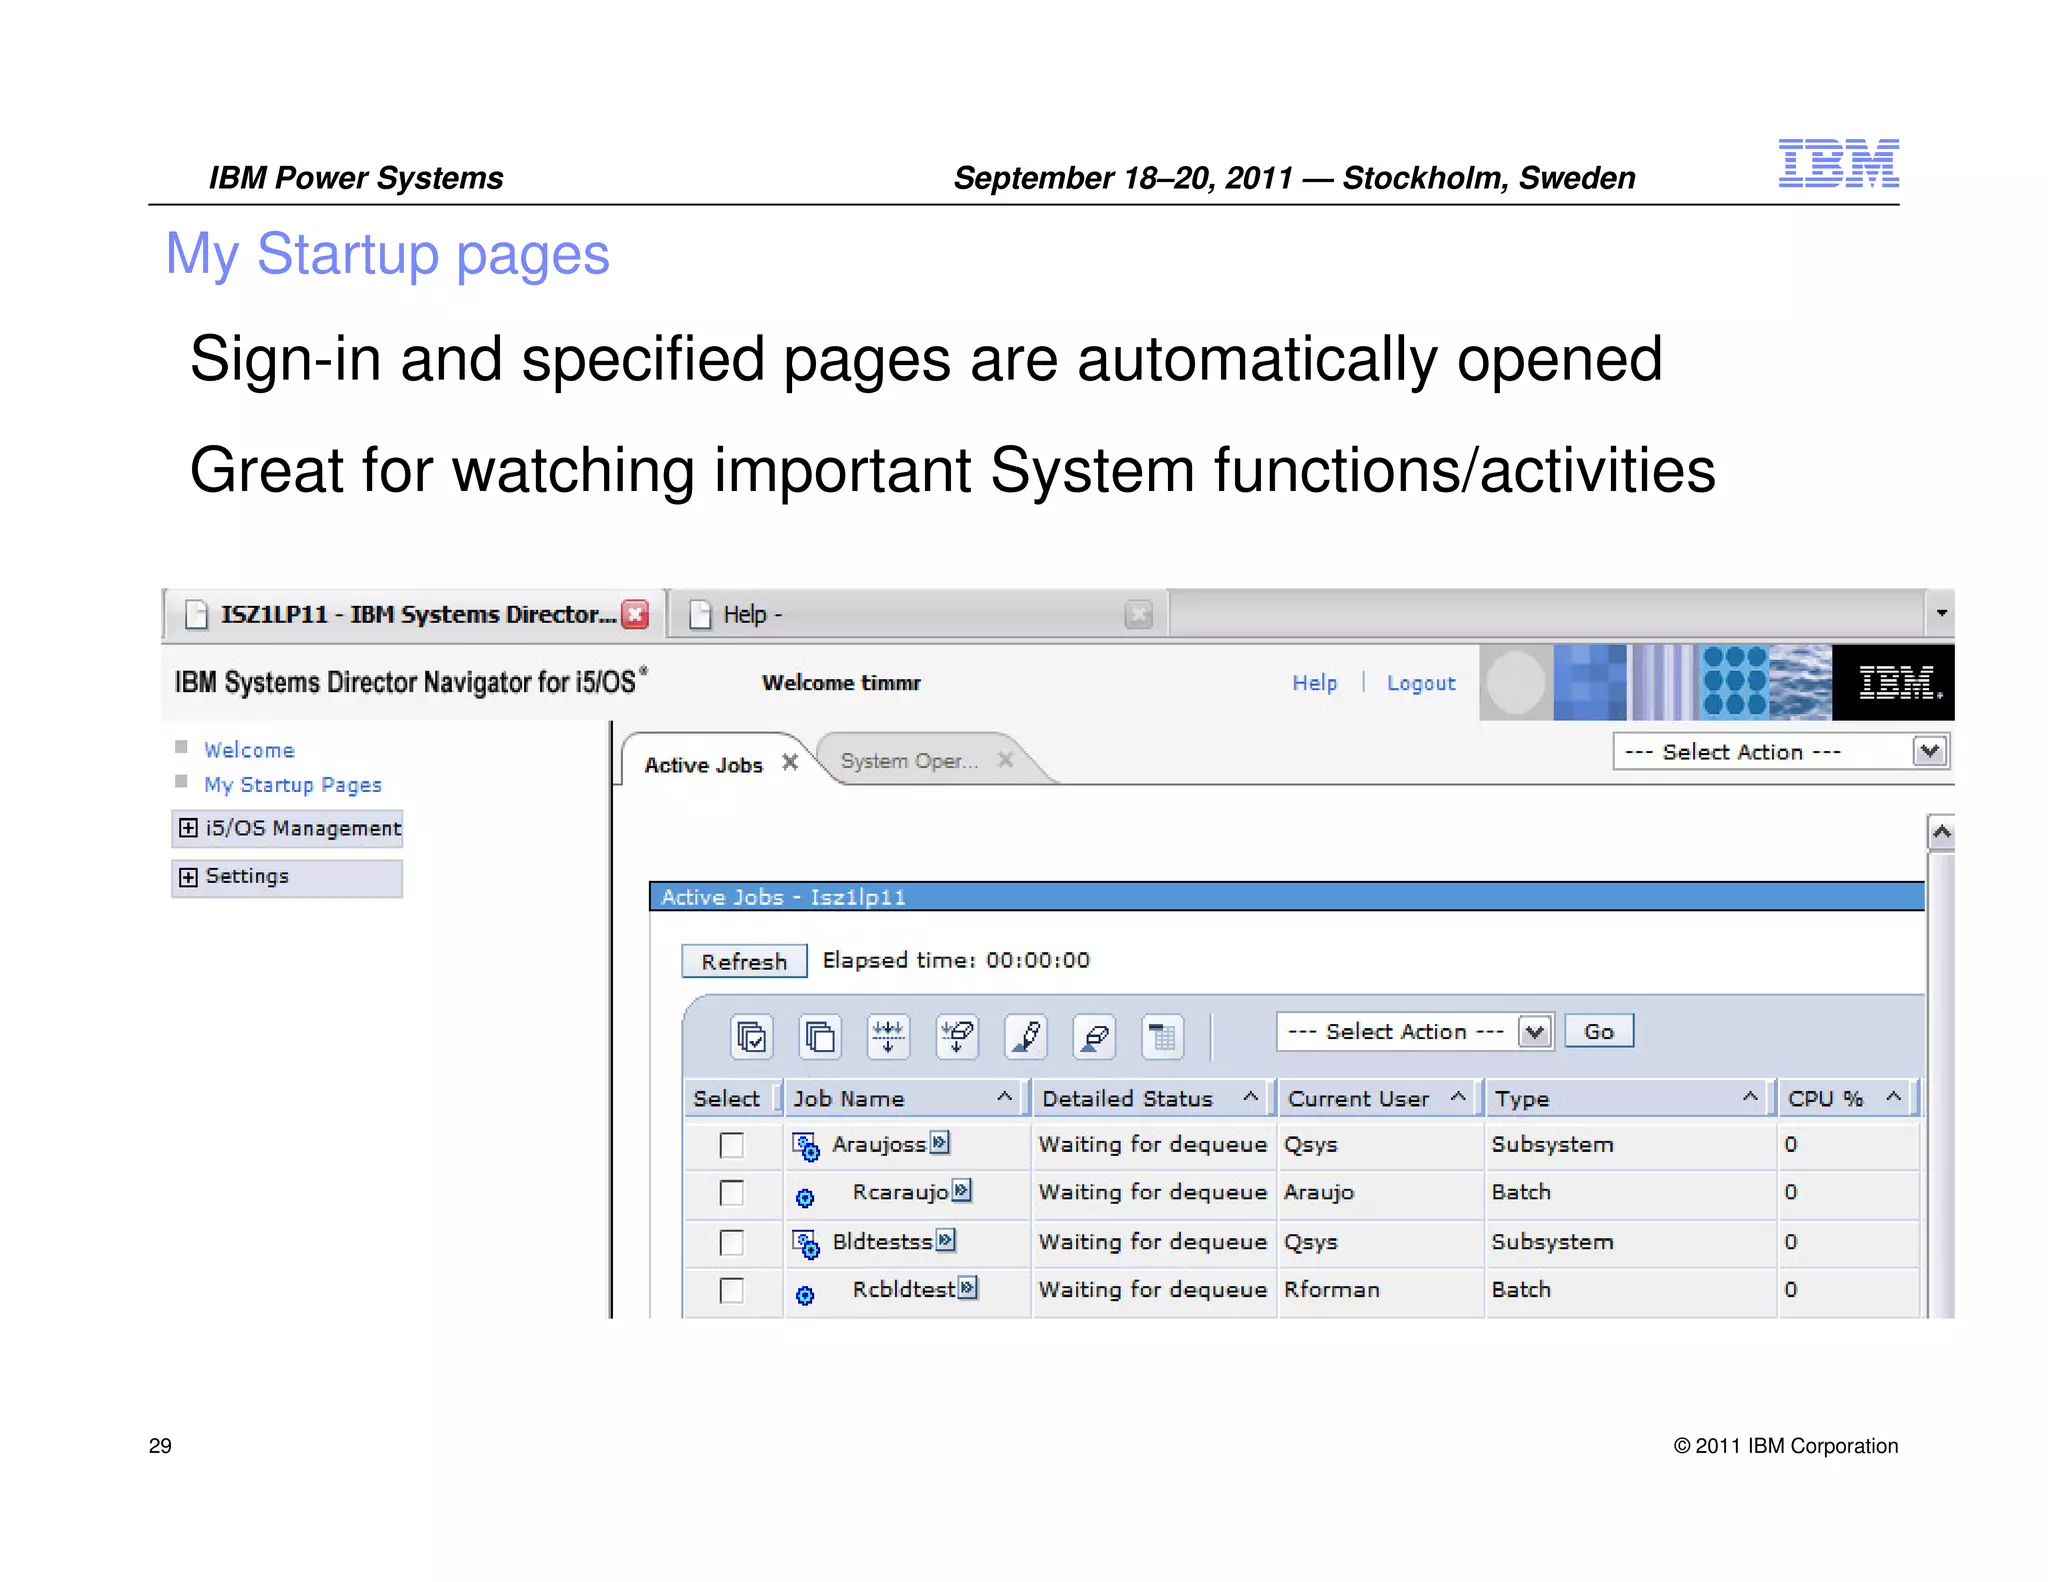This screenshot has height=1582, width=2048.
Task: Check the checkbox for the Rcbldtest job
Action: pyautogui.click(x=732, y=1290)
